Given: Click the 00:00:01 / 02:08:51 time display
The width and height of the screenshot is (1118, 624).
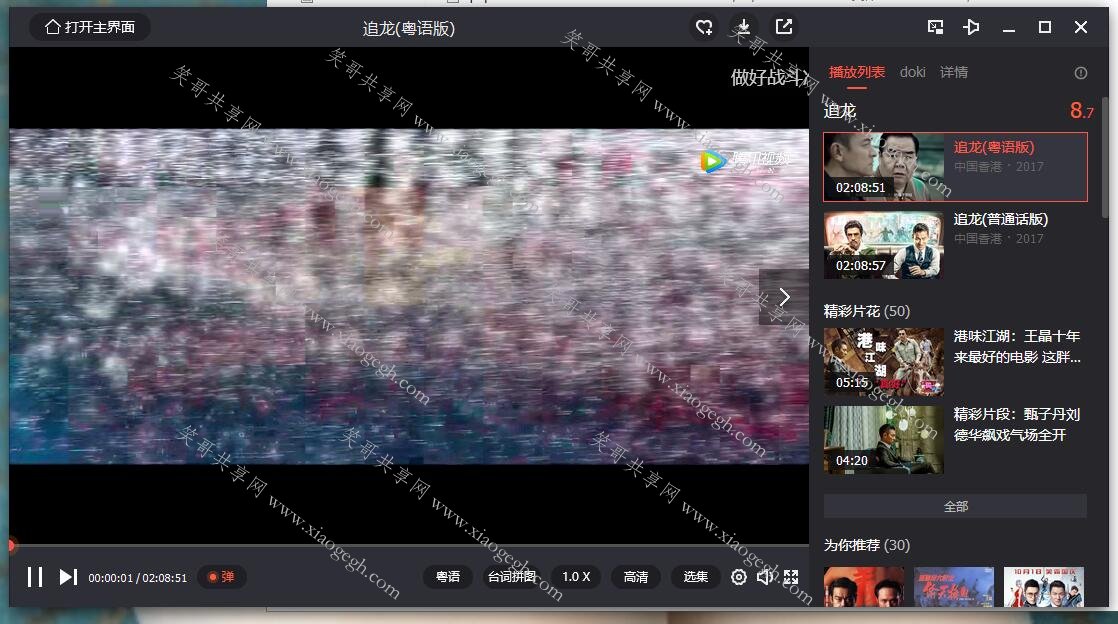Looking at the screenshot, I should (138, 578).
